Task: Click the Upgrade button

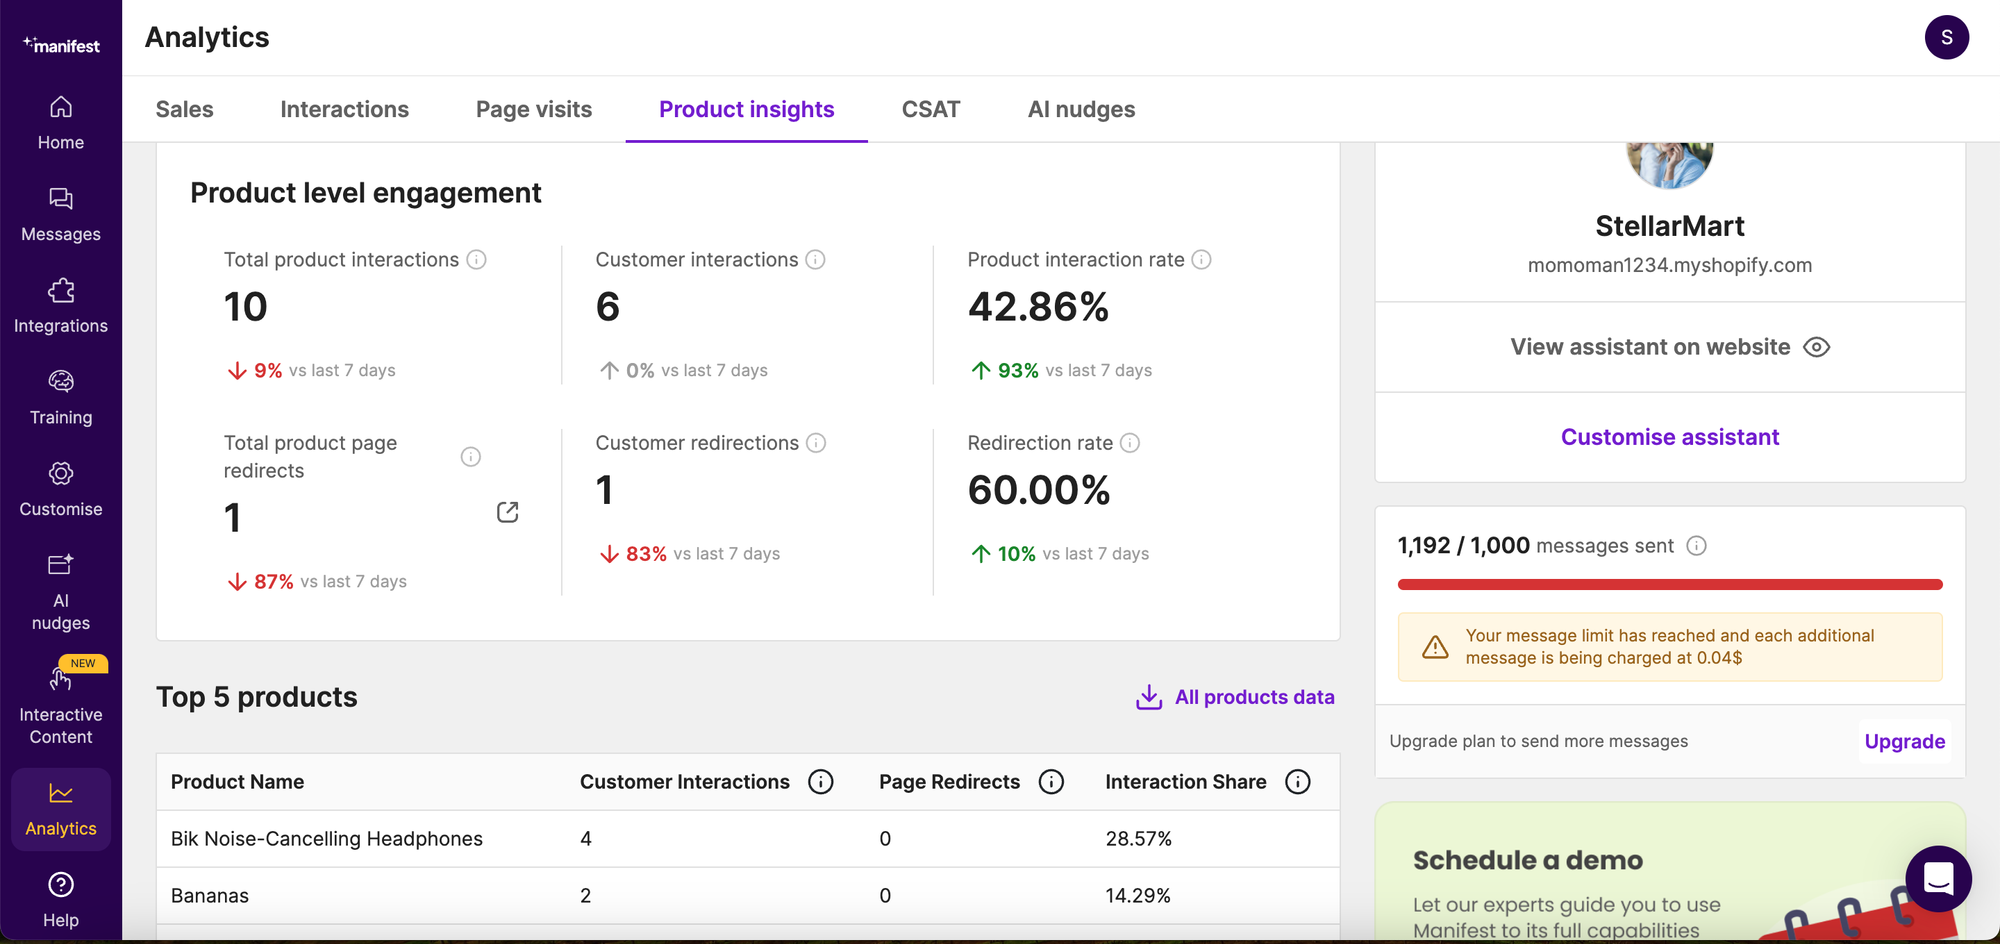Action: 1904,741
